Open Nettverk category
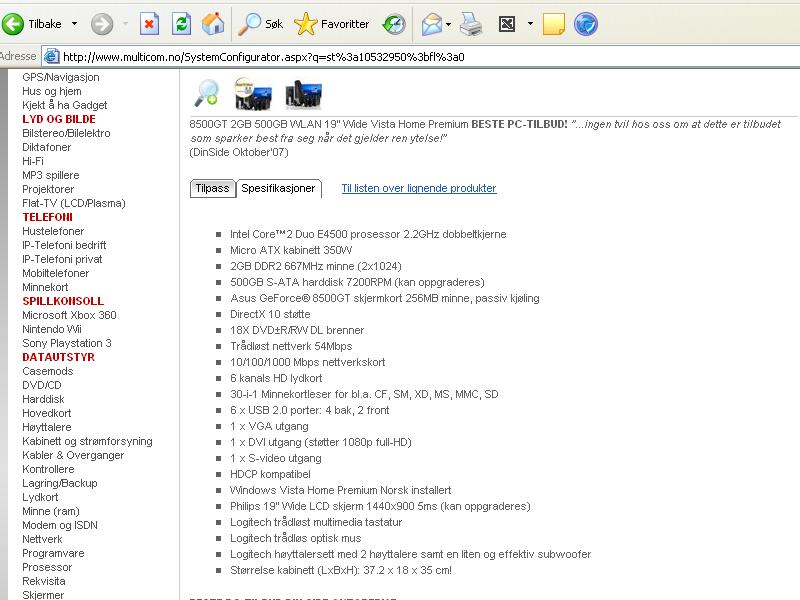The width and height of the screenshot is (800, 600). coord(42,539)
